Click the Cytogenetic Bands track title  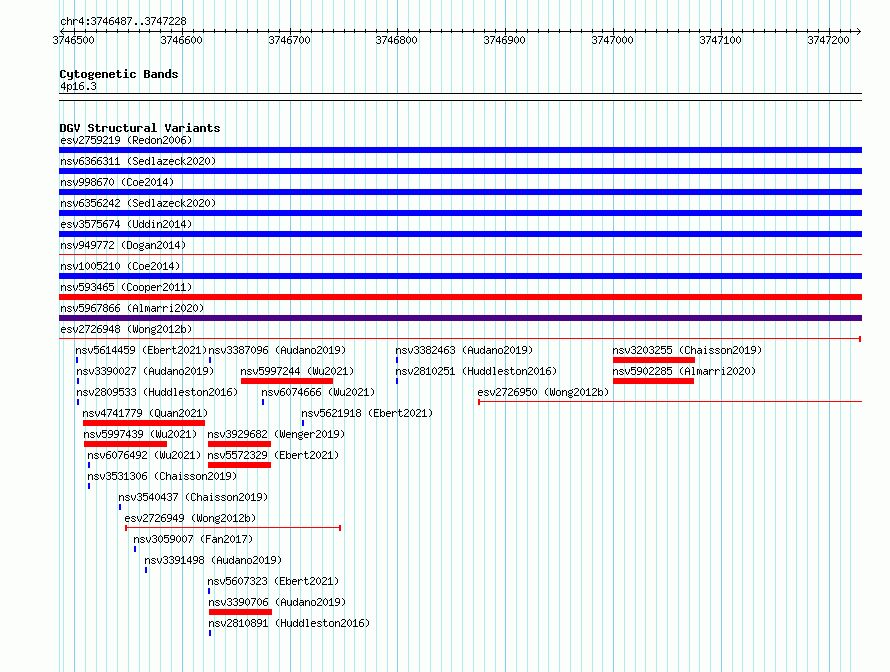point(119,74)
